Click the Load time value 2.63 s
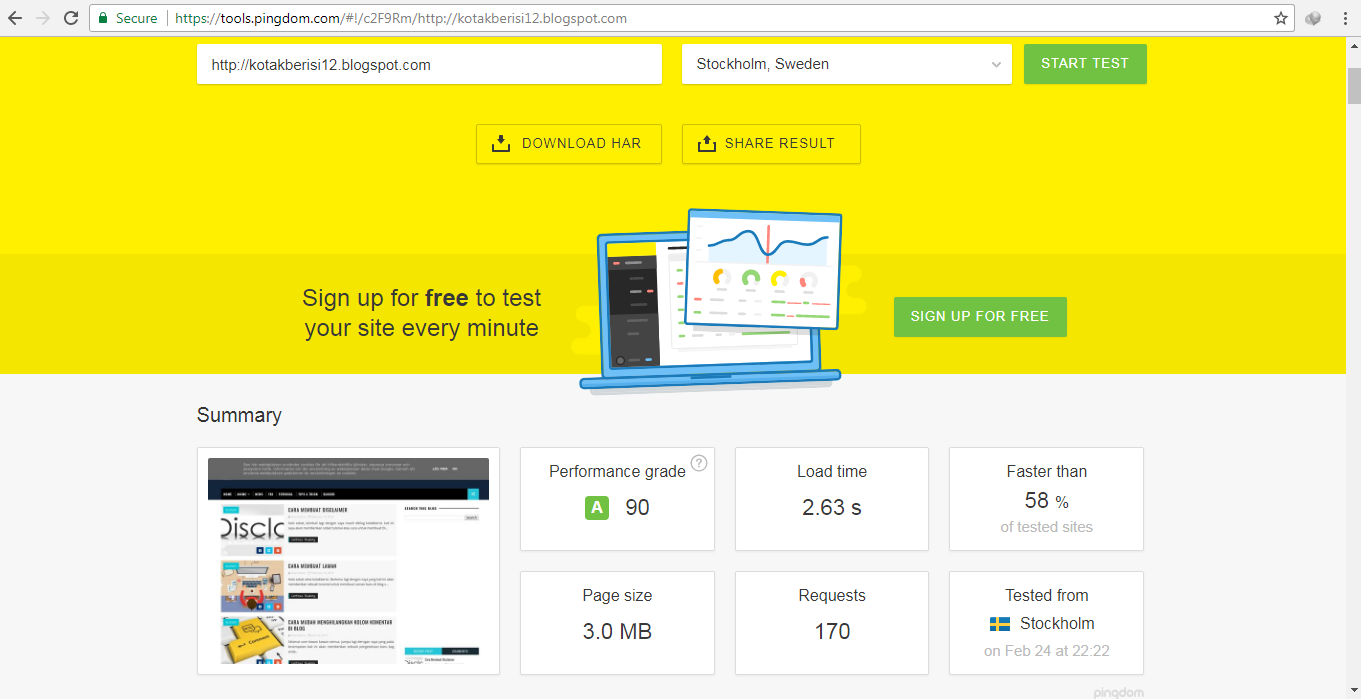The width and height of the screenshot is (1361, 699). (832, 508)
